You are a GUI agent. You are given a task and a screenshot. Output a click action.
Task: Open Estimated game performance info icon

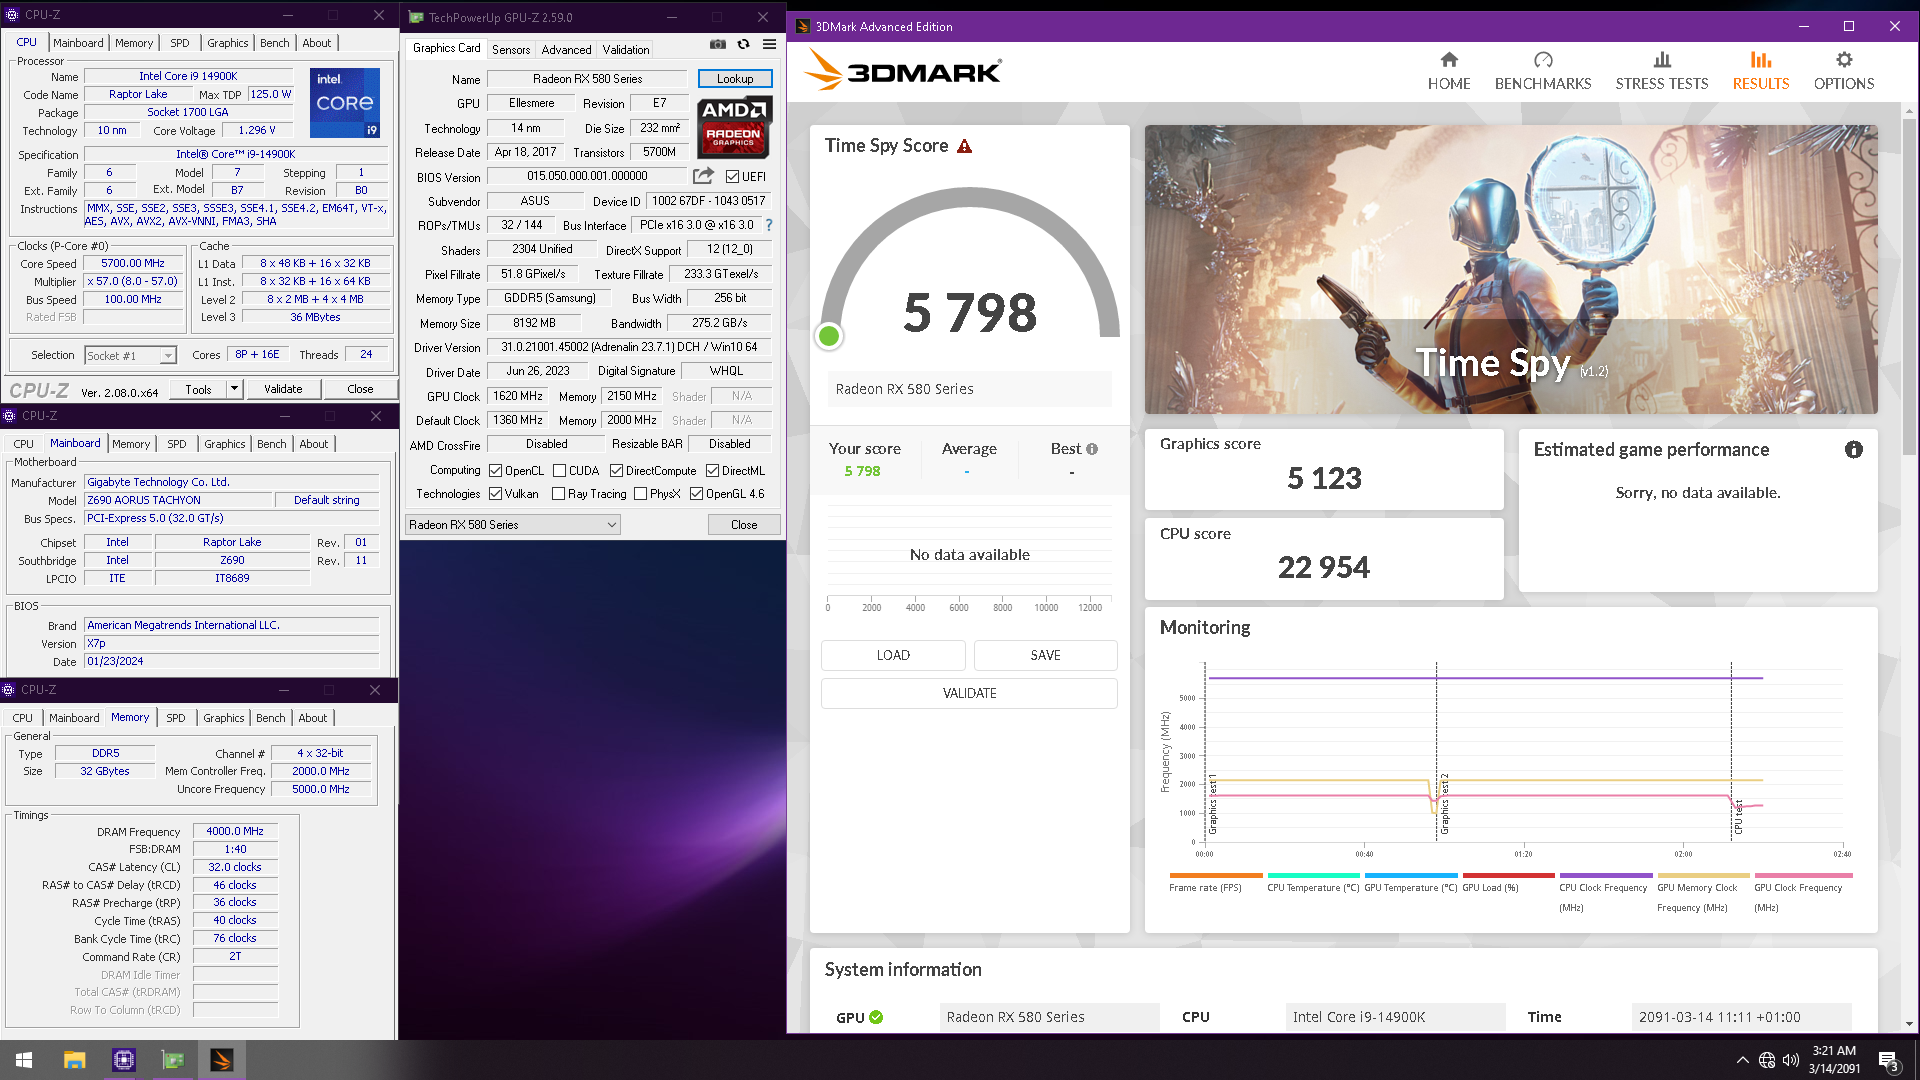[1853, 450]
